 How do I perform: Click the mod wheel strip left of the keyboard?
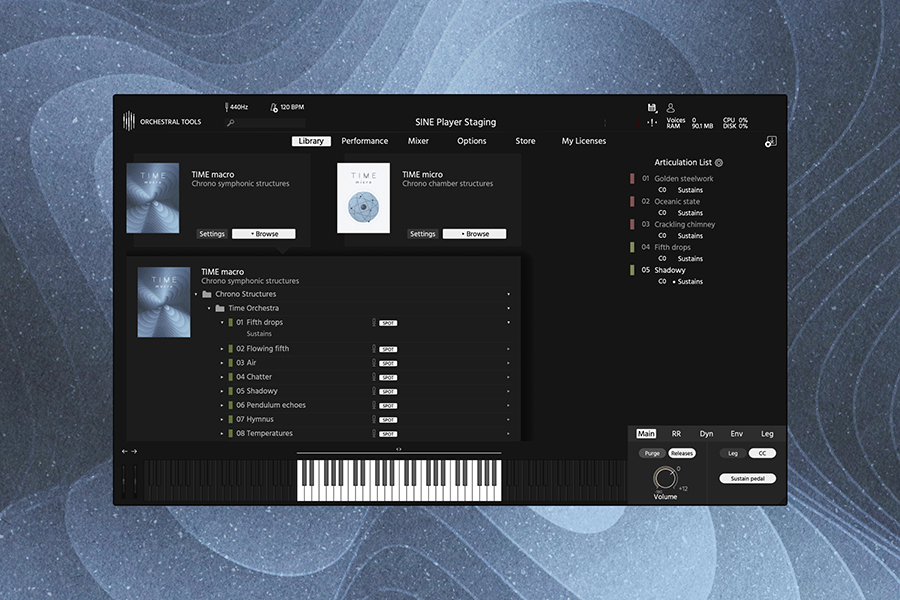pos(135,481)
